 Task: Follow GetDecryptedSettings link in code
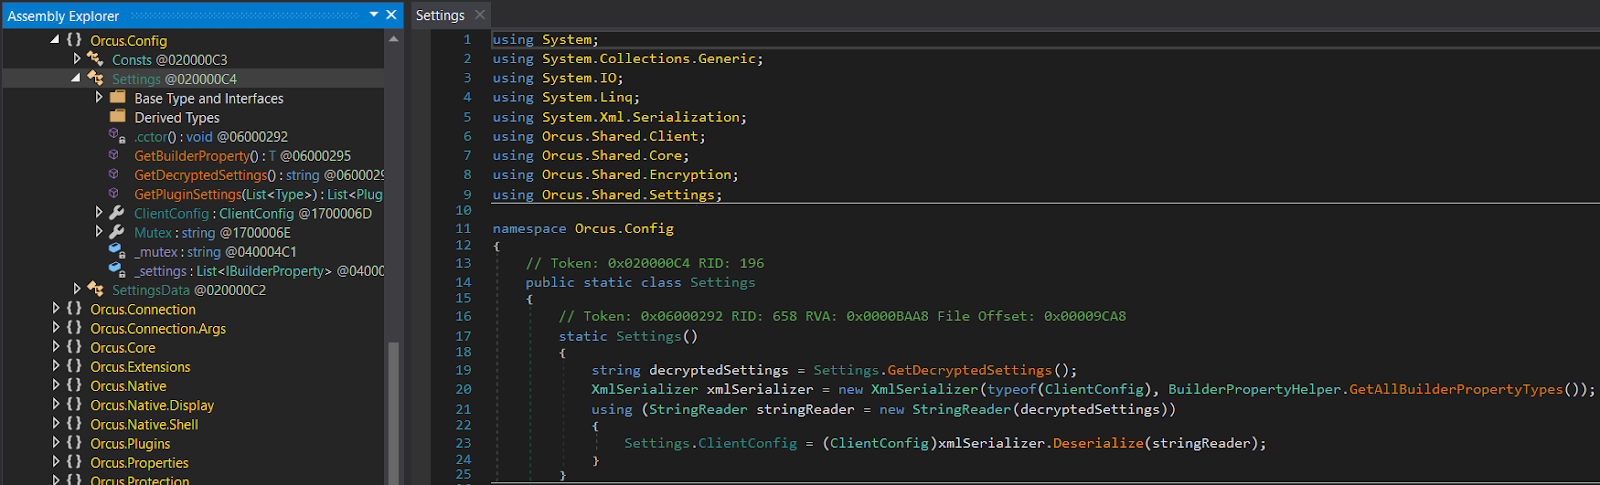(x=969, y=370)
